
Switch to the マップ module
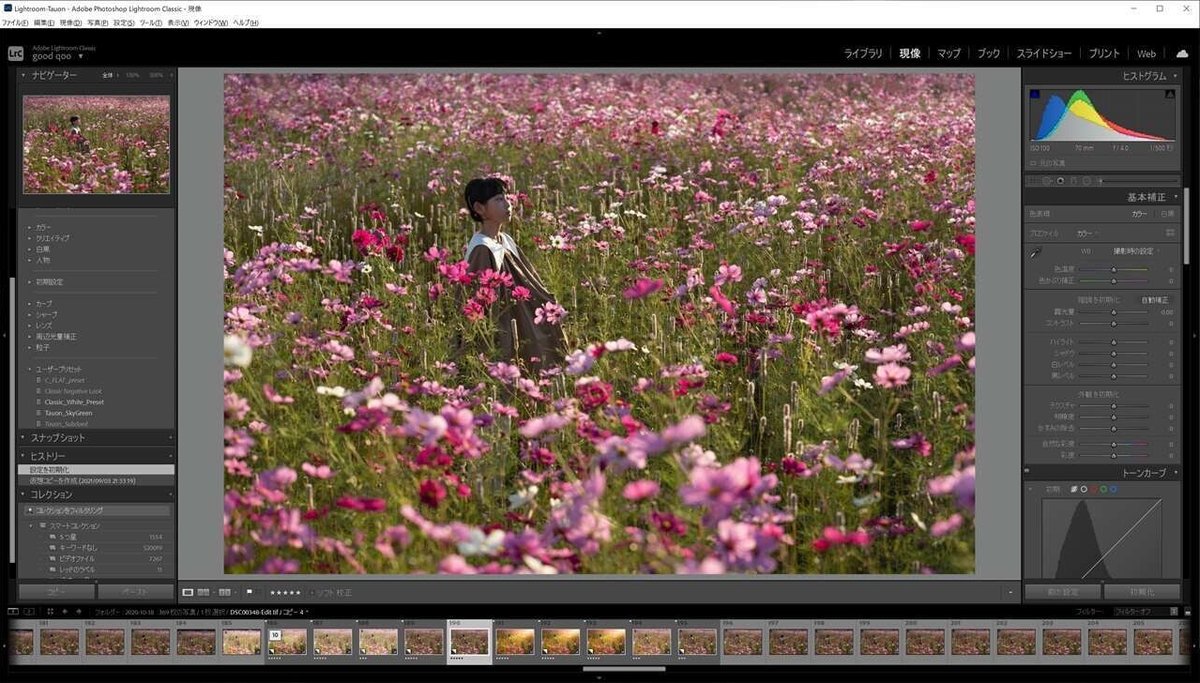coord(948,53)
